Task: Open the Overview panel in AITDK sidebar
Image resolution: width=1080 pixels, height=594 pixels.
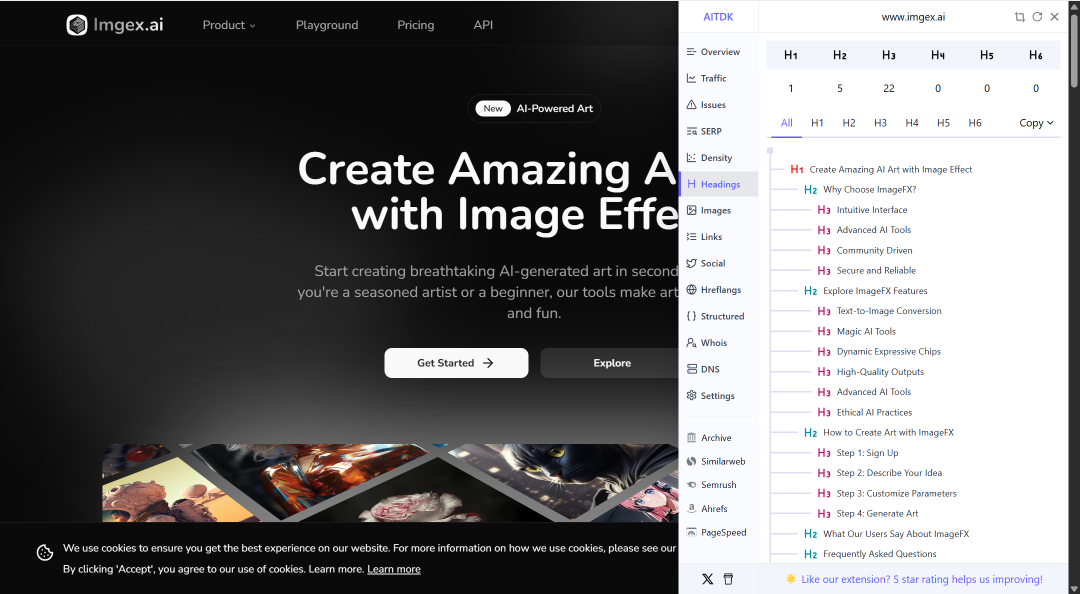Action: pyautogui.click(x=718, y=52)
